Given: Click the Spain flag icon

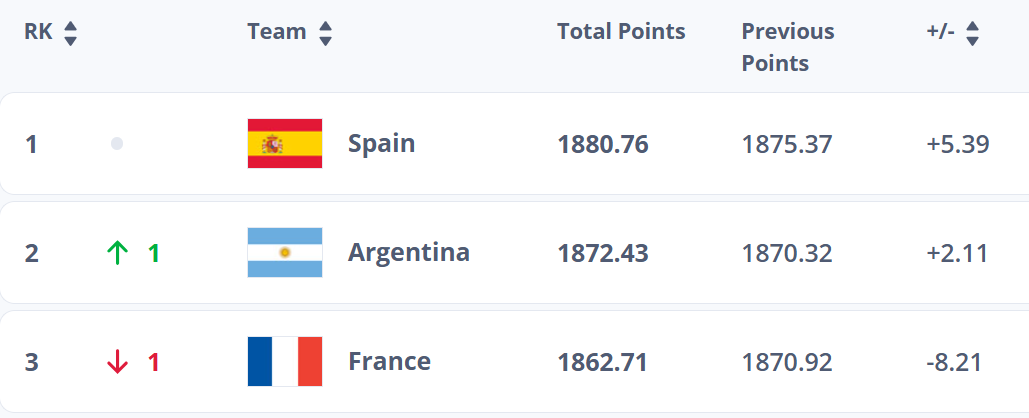Looking at the screenshot, I should (x=285, y=144).
